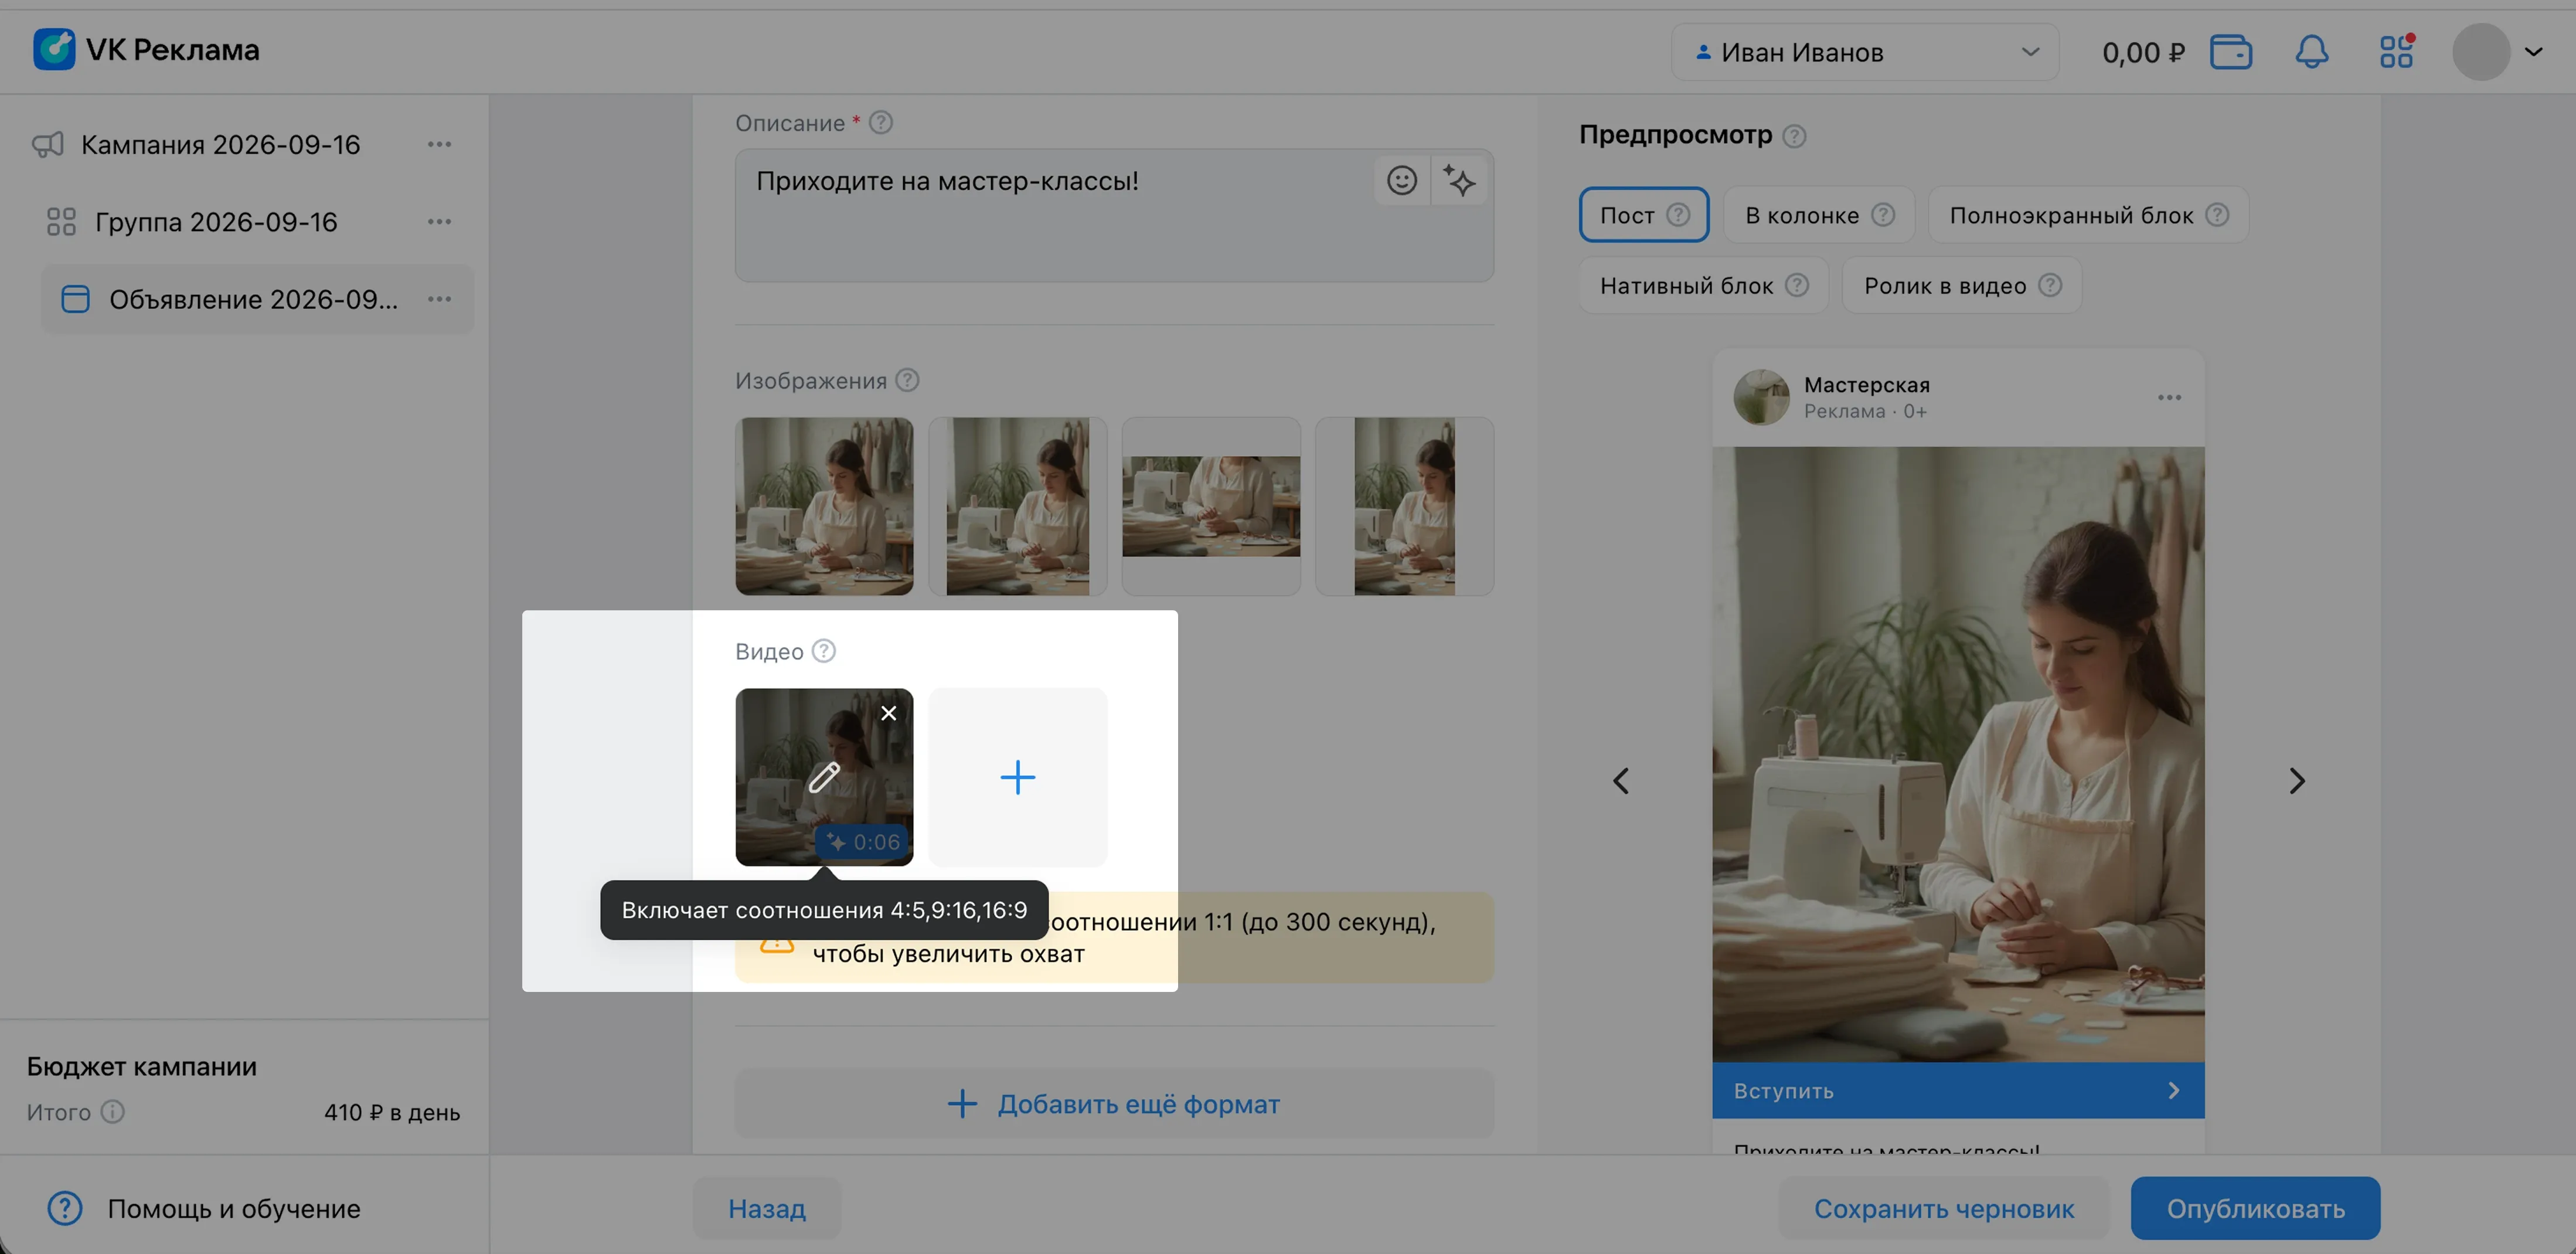Select Кампания 2026-09-16 in sidebar
The height and width of the screenshot is (1254, 2576).
click(221, 145)
